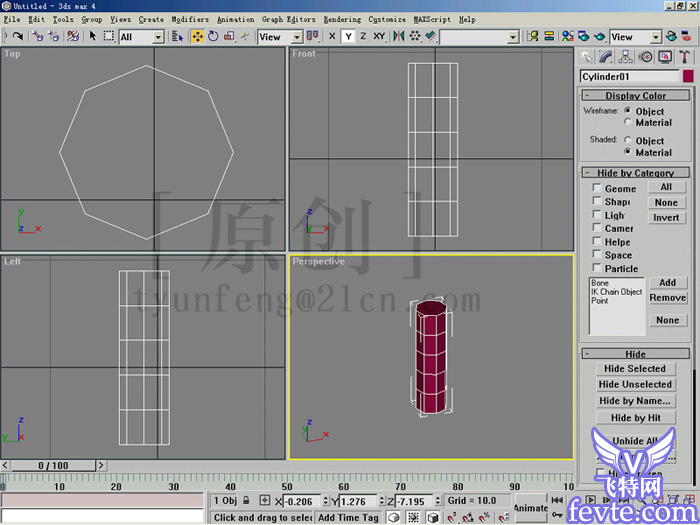Click the Render Scene teapot icon
Screen dimensions: 700x525
pyautogui.click(x=584, y=36)
